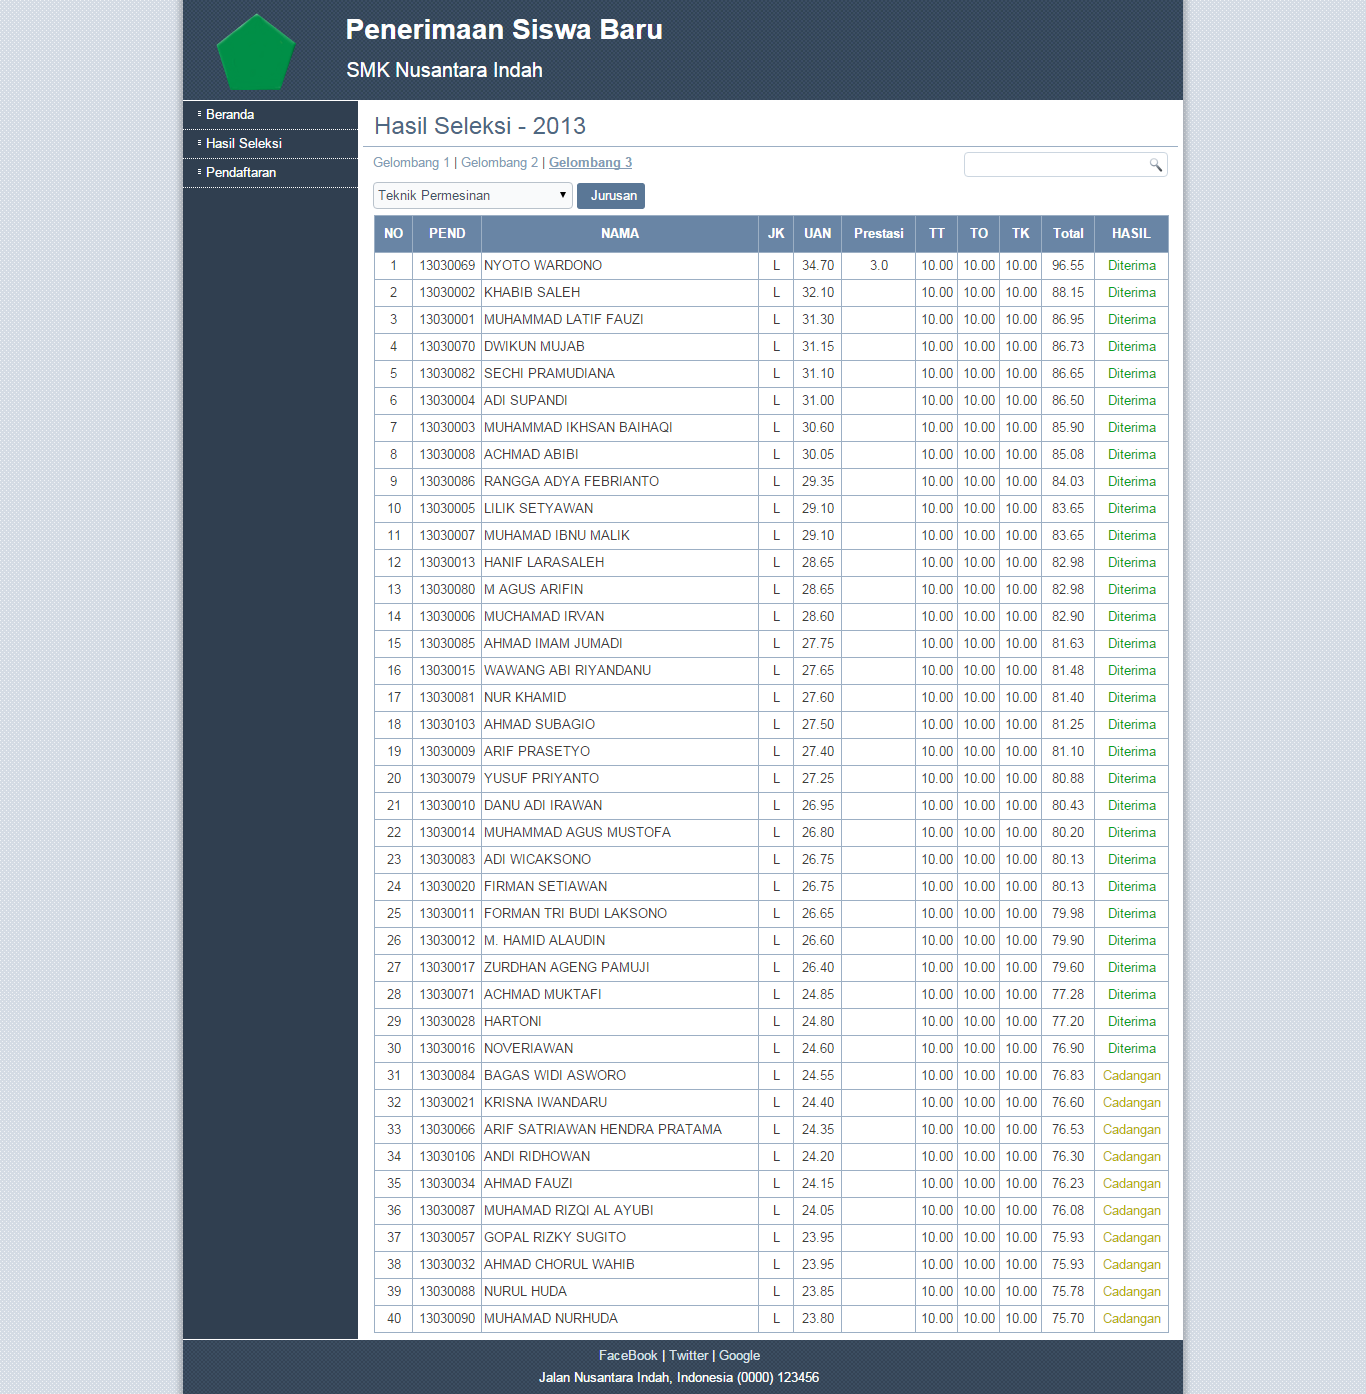The image size is (1366, 1394).
Task: Open the Hasil Seleksi sidebar menu item
Action: 244,143
